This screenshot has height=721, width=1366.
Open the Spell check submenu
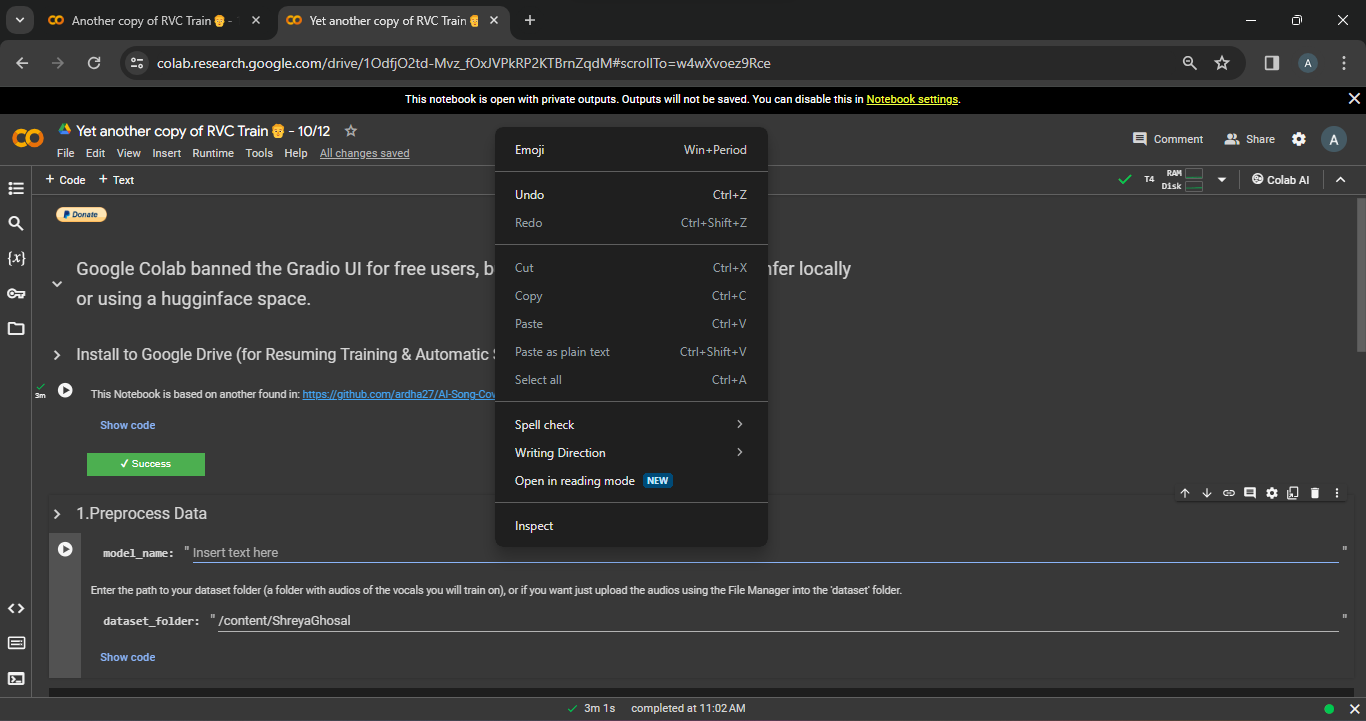pyautogui.click(x=631, y=425)
